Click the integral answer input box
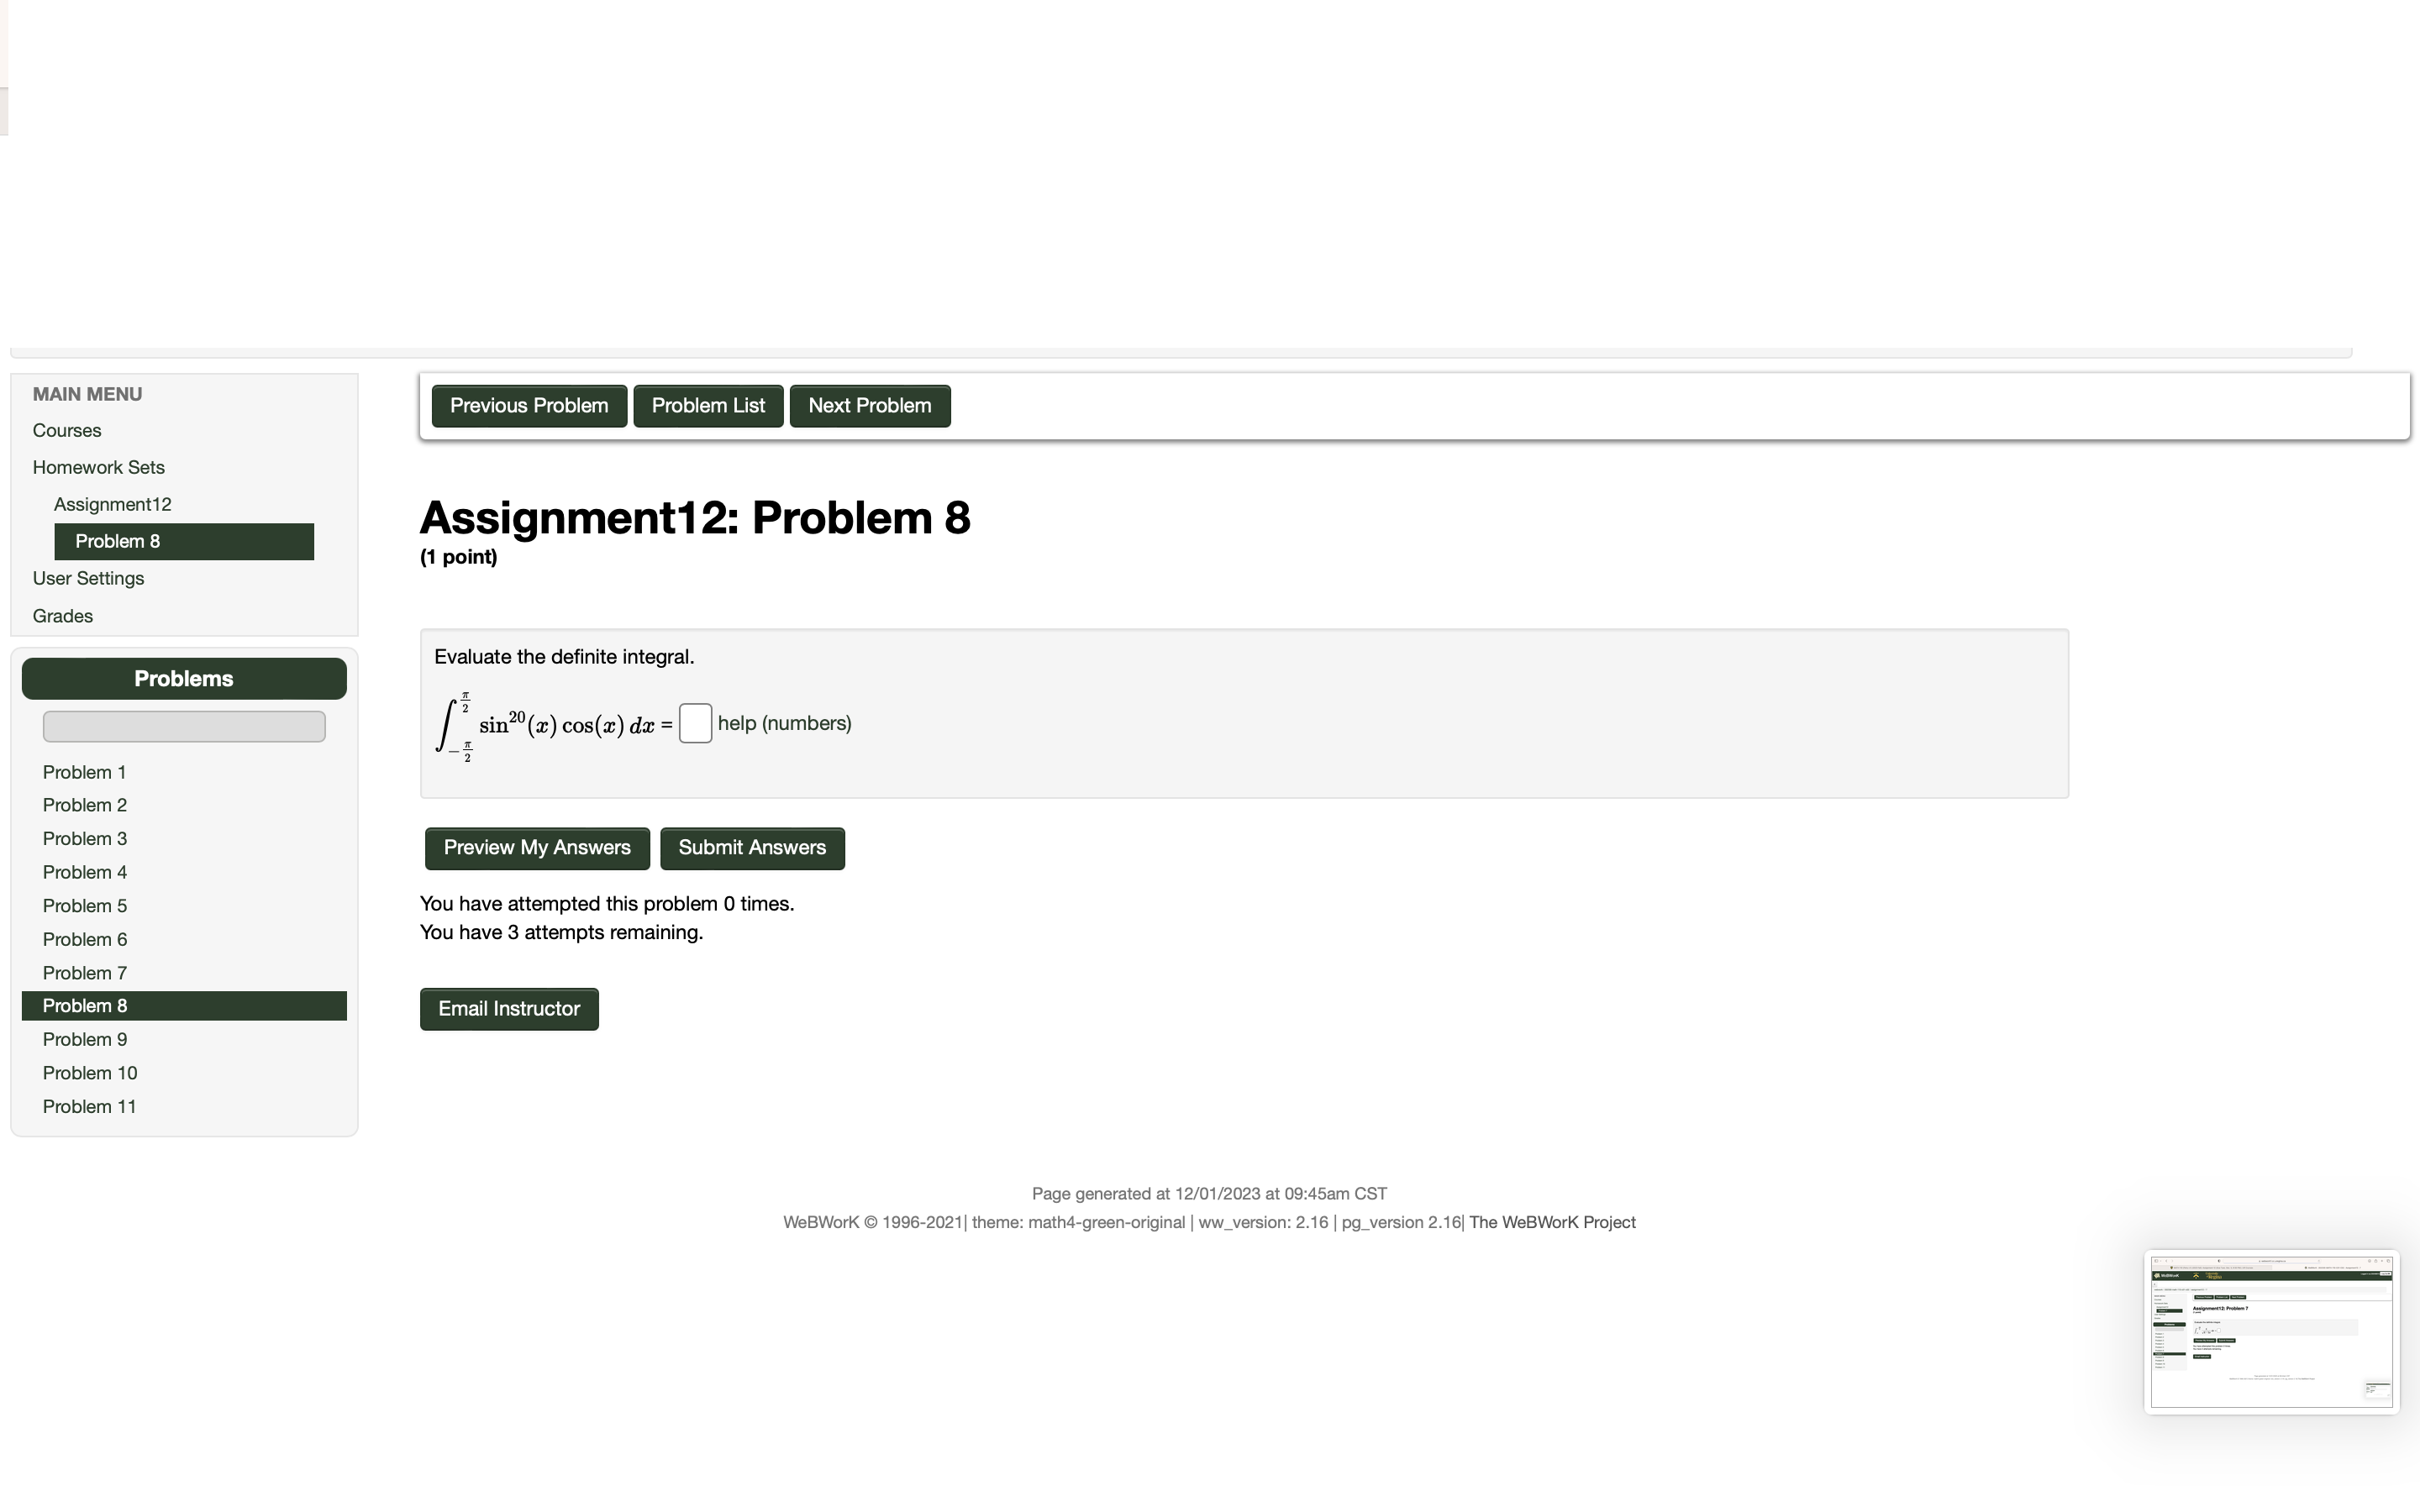This screenshot has height=1512, width=2420. [x=695, y=723]
